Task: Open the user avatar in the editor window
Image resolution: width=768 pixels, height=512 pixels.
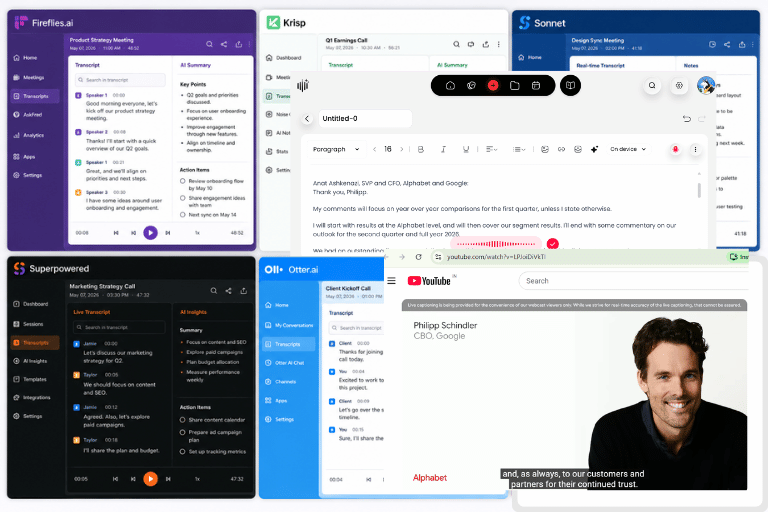Action: (x=706, y=85)
